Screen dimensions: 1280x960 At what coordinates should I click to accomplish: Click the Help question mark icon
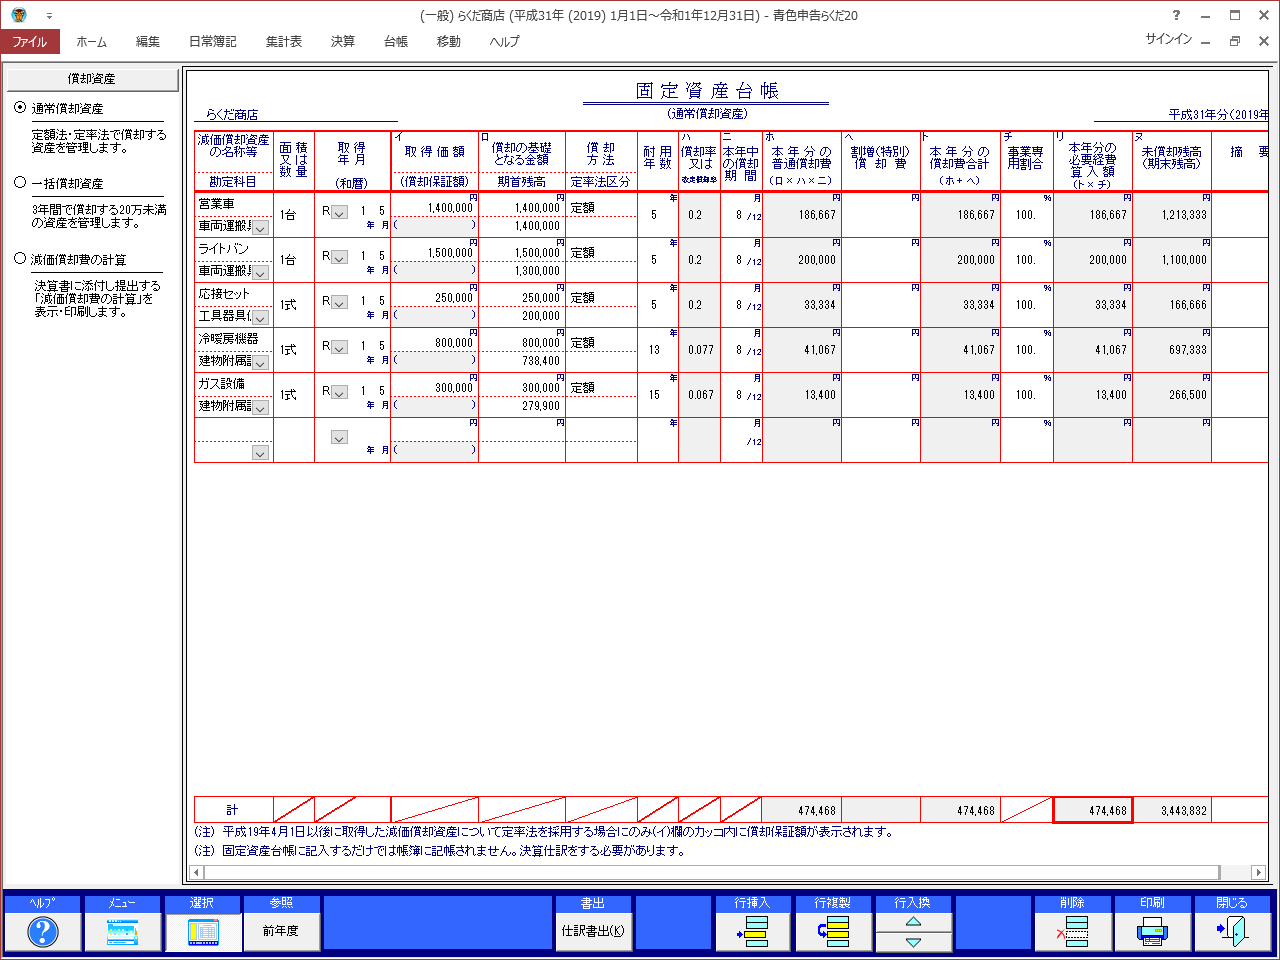(x=42, y=931)
